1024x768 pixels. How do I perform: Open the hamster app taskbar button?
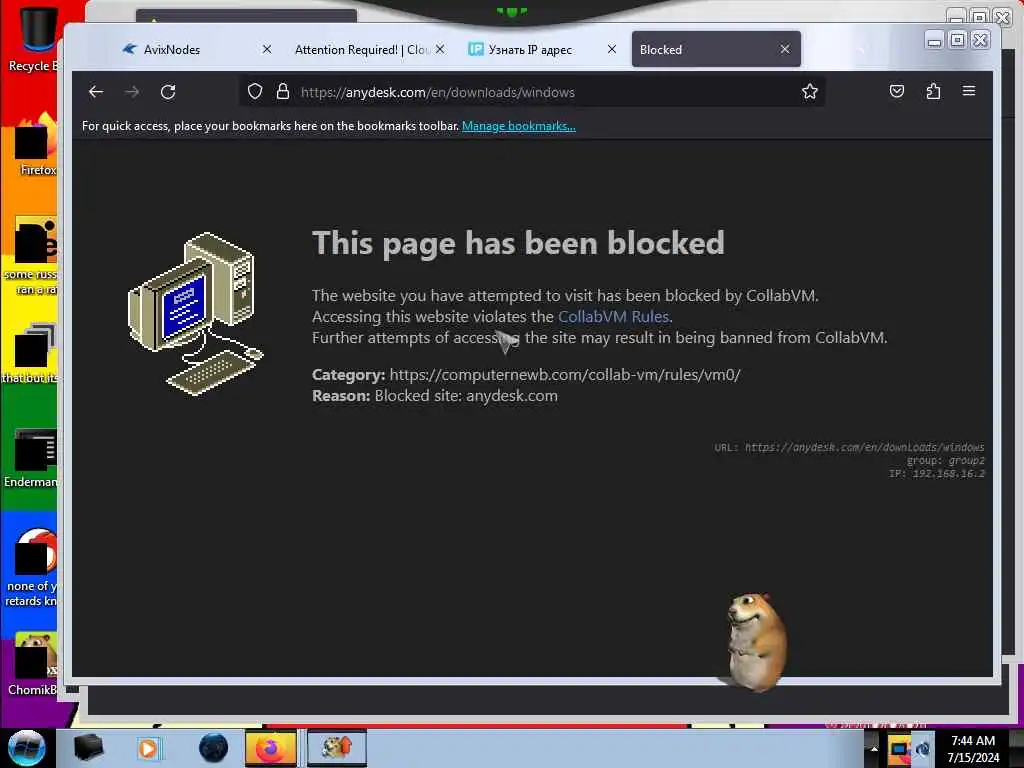point(336,748)
